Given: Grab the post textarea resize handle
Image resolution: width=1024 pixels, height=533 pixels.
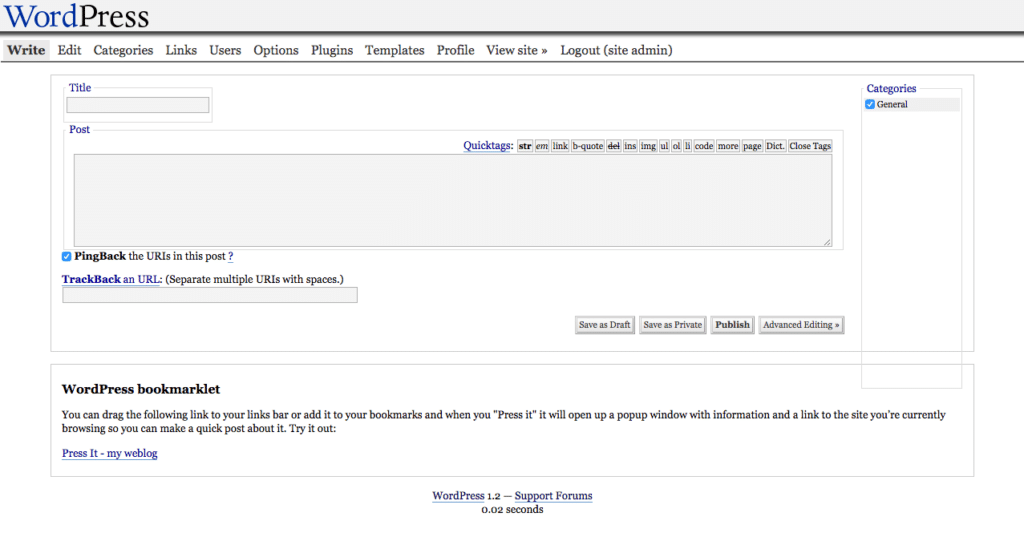Looking at the screenshot, I should click(827, 242).
